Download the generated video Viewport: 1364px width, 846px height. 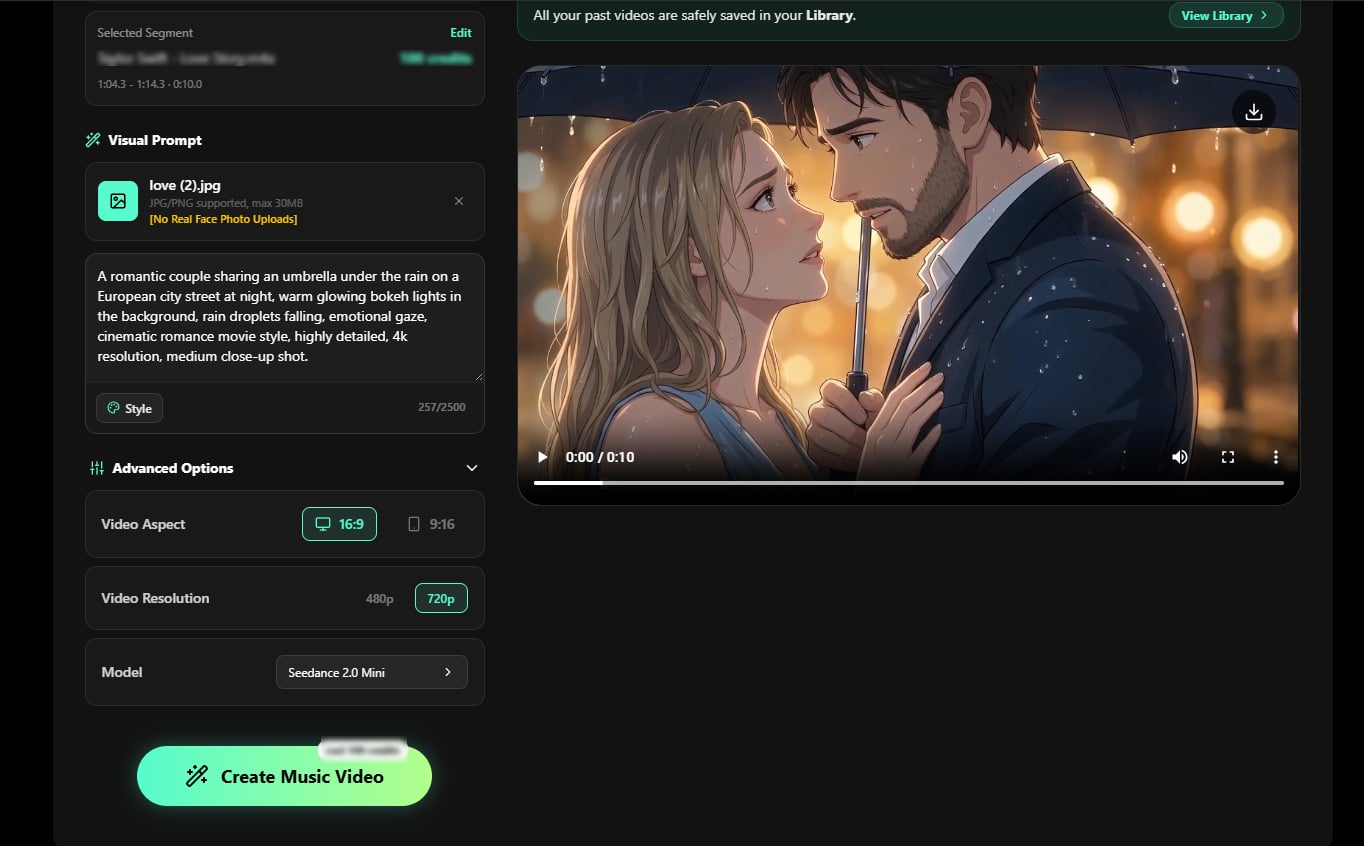point(1253,112)
